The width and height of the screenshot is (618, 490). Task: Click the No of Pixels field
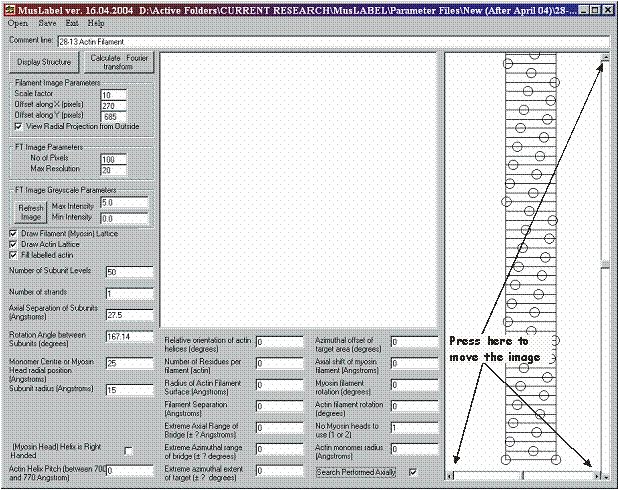114,159
